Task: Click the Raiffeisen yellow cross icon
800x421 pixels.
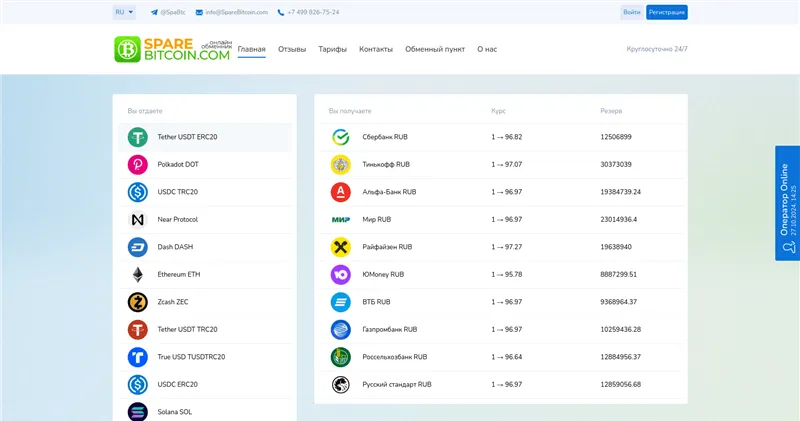Action: (x=341, y=247)
